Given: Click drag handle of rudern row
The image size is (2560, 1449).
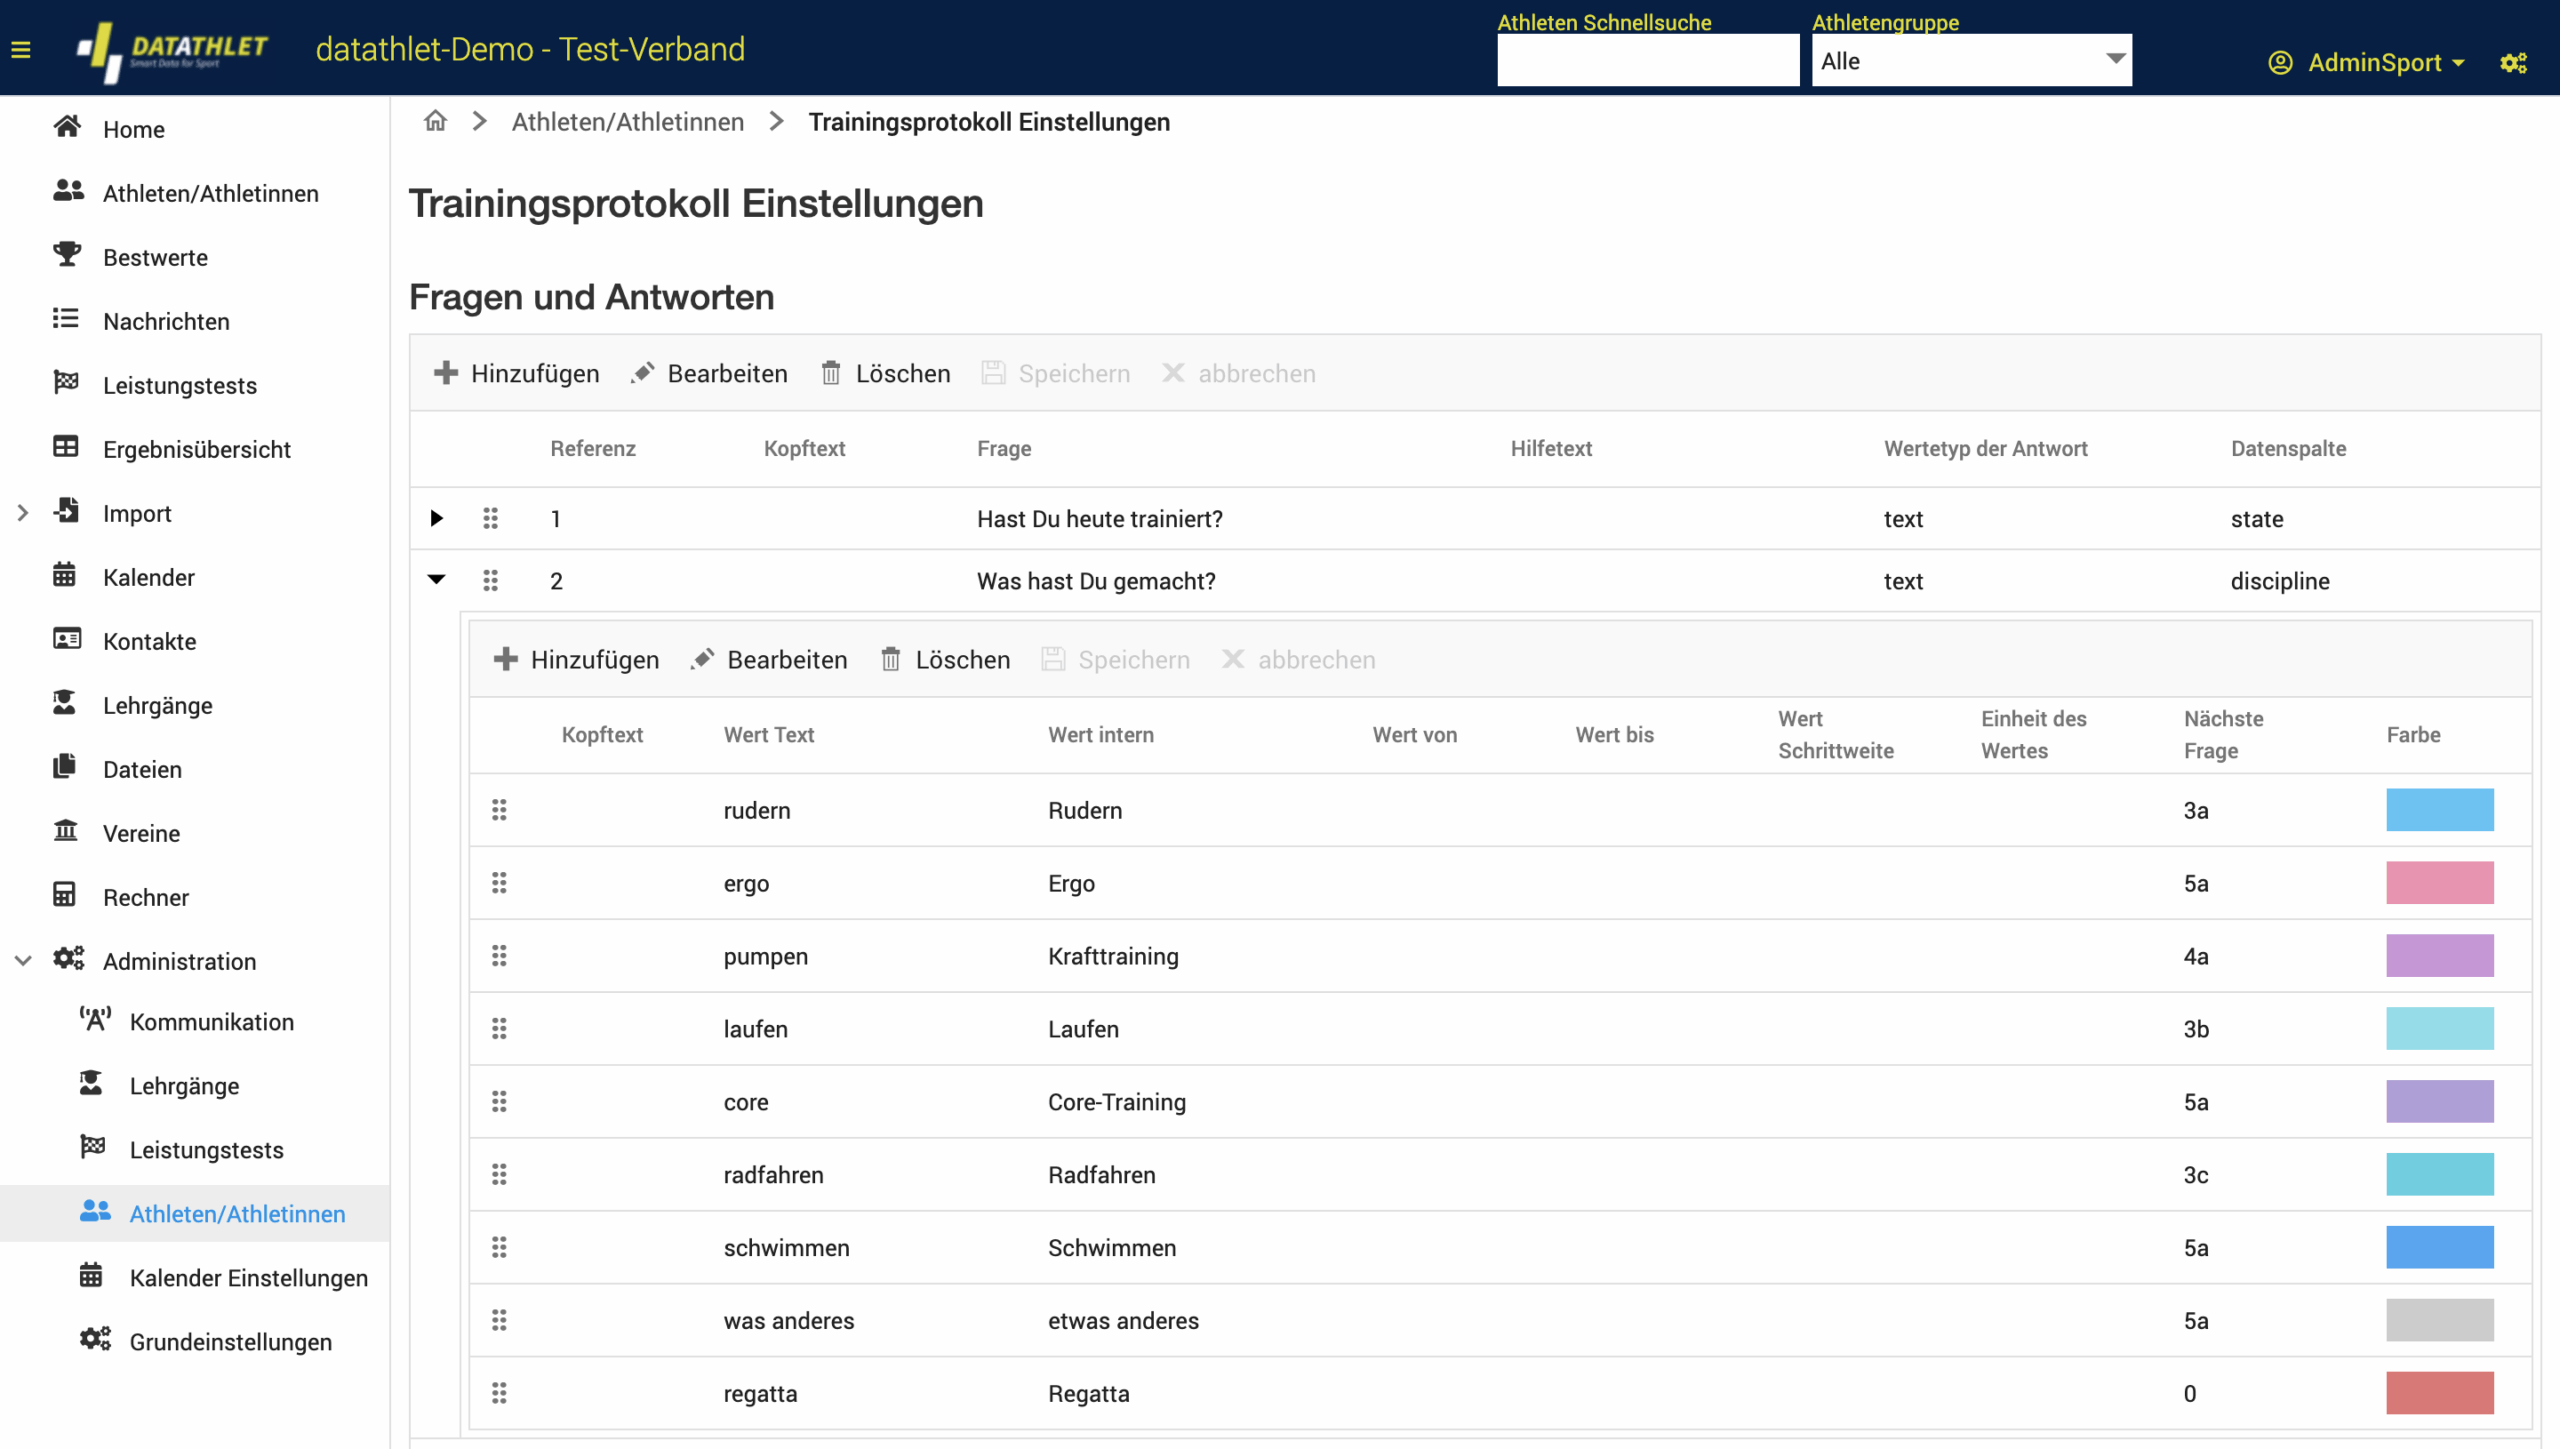Looking at the screenshot, I should click(499, 810).
